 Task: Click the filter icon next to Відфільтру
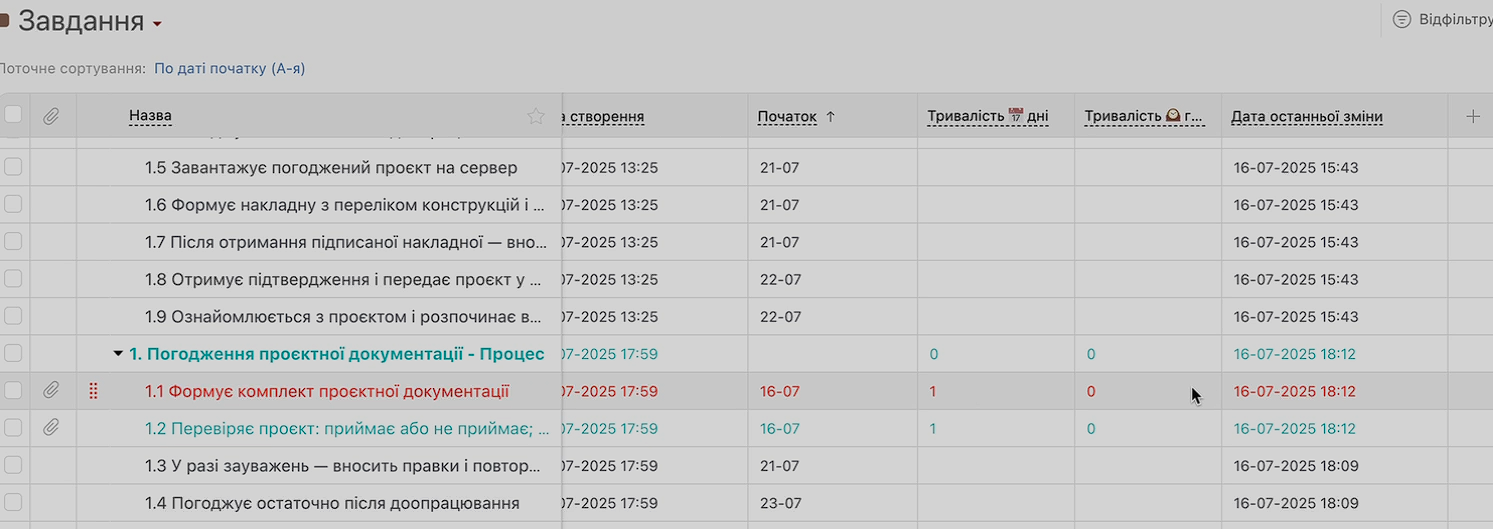[1402, 19]
